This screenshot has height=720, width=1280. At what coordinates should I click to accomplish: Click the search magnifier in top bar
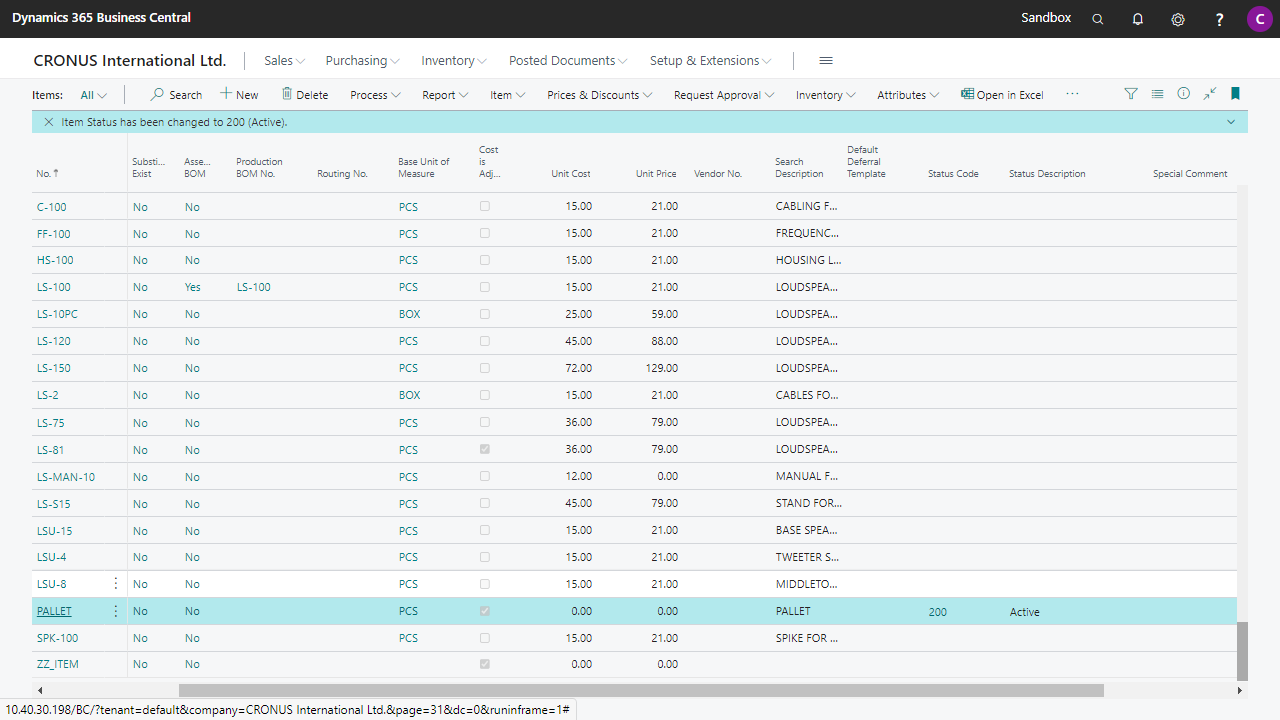1097,19
